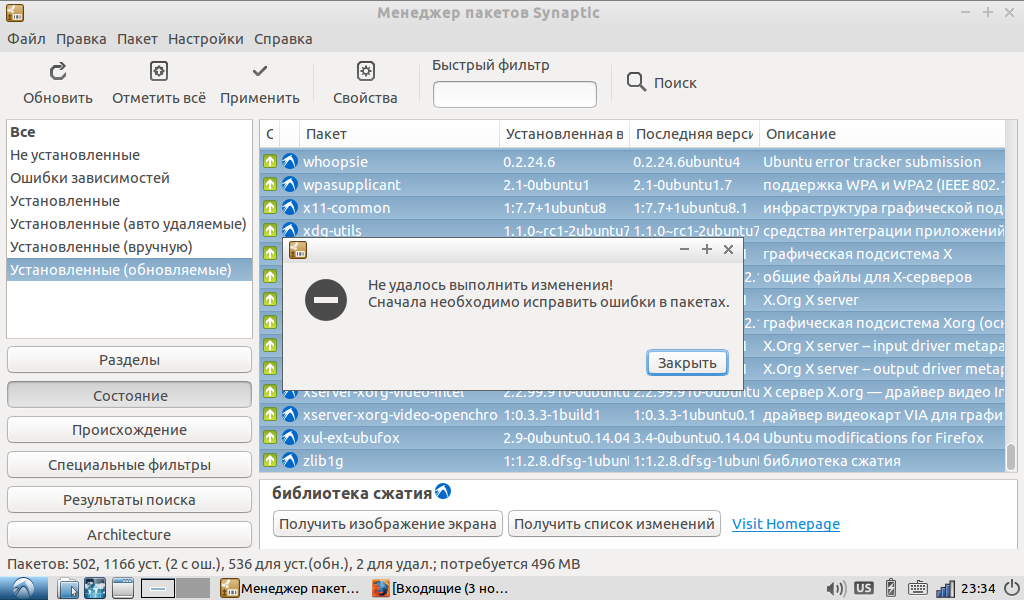Image resolution: width=1024 pixels, height=600 pixels.
Task: Click the Обновить reload icon
Action: click(58, 72)
